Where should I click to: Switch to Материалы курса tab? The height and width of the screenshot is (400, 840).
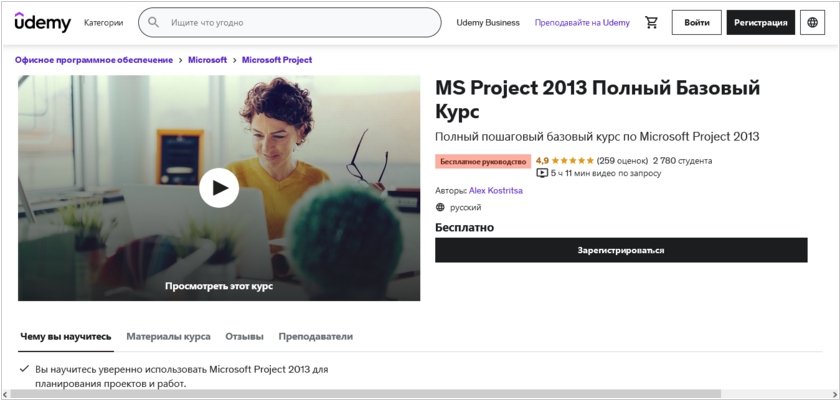pos(168,337)
